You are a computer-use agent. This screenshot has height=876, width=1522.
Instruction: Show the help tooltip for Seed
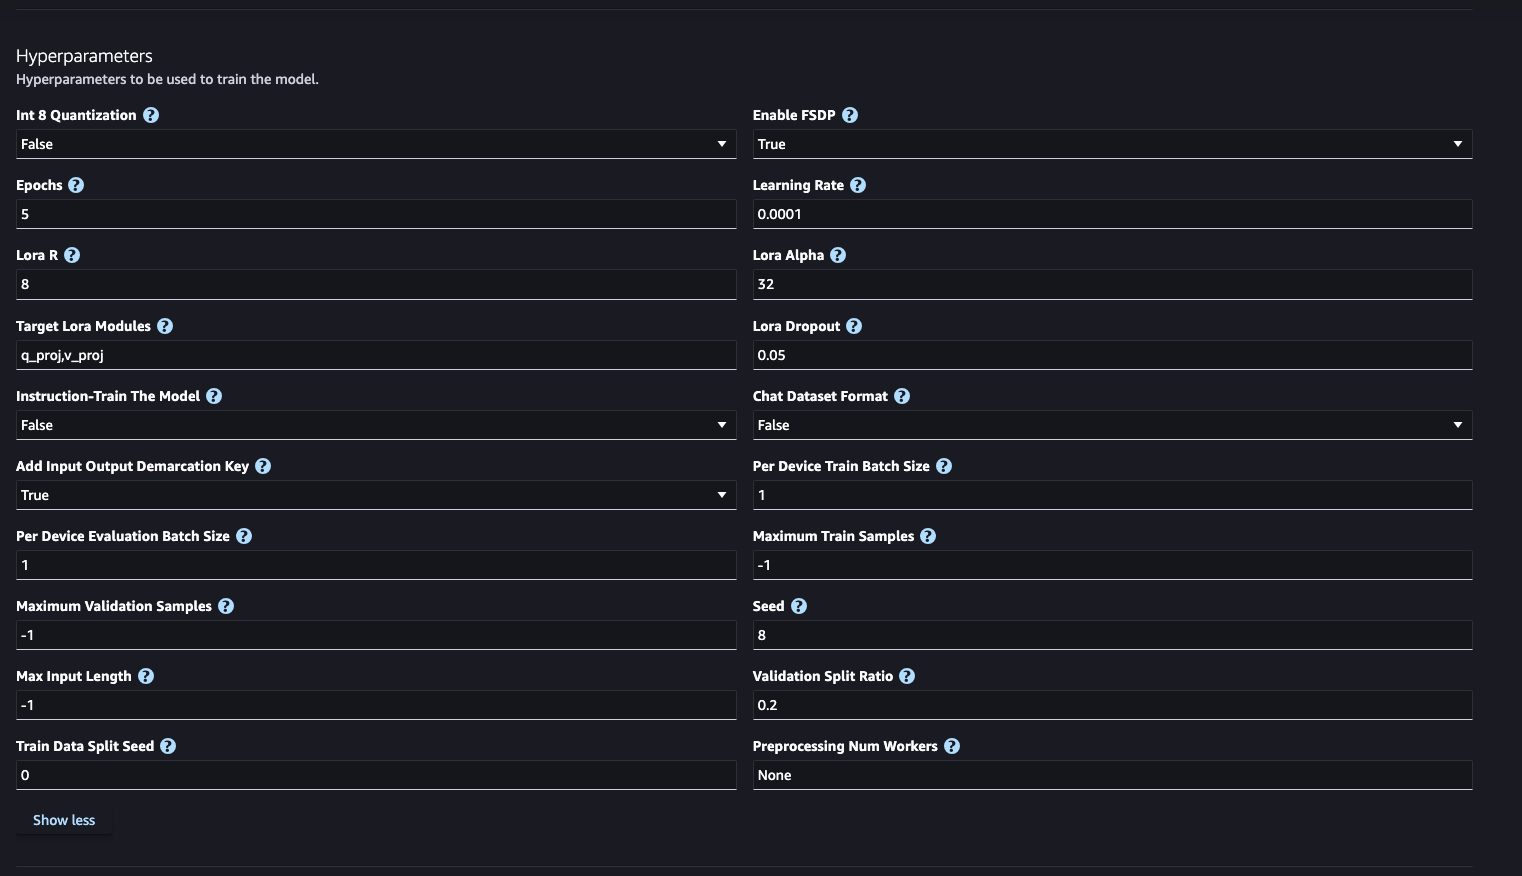click(x=799, y=606)
